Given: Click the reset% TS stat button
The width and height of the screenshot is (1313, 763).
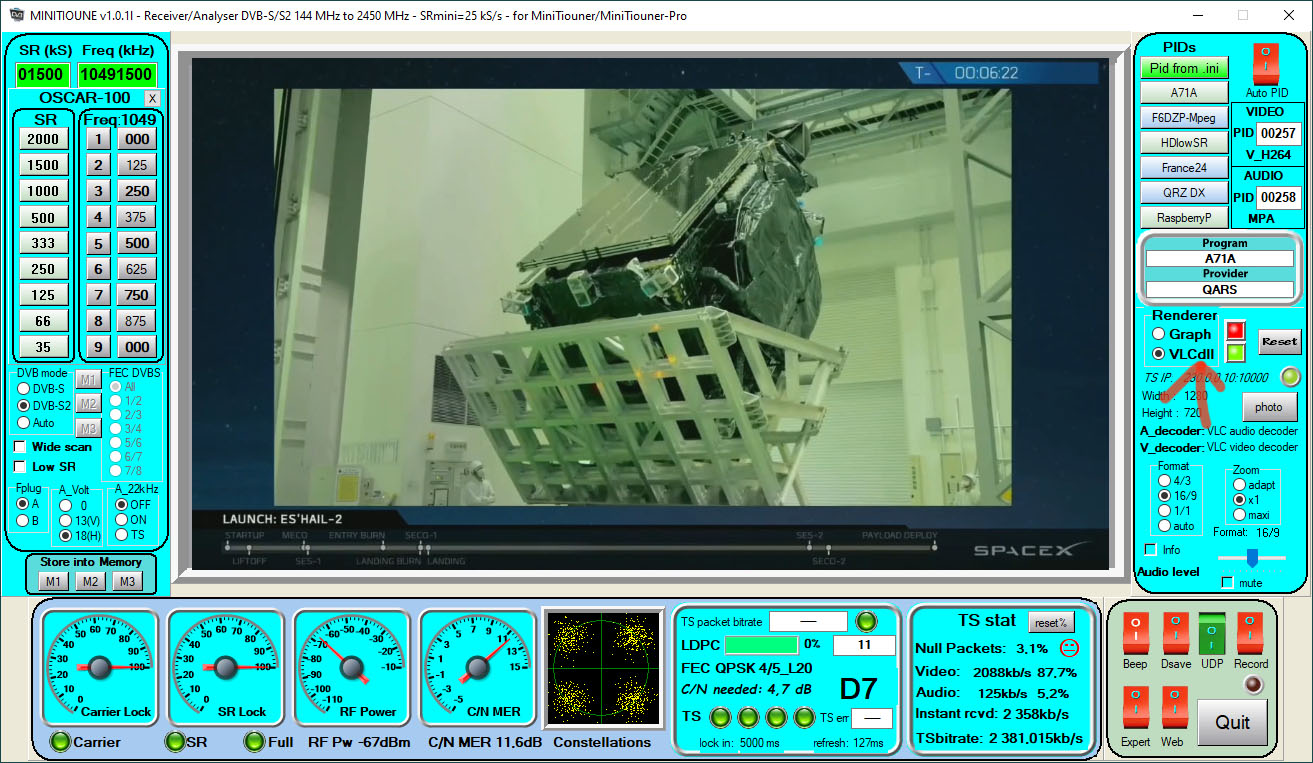Looking at the screenshot, I should click(x=1051, y=622).
